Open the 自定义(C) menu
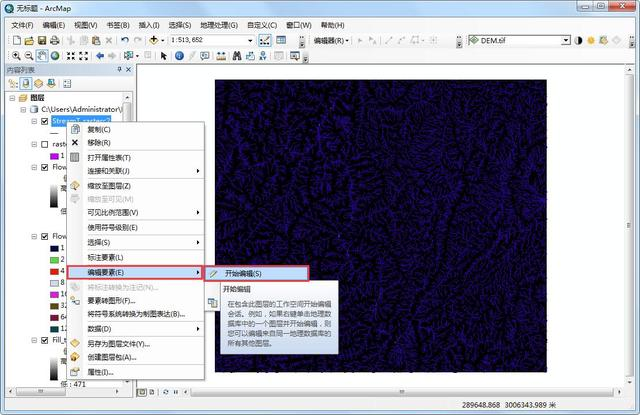The height and width of the screenshot is (415, 640). [262, 25]
